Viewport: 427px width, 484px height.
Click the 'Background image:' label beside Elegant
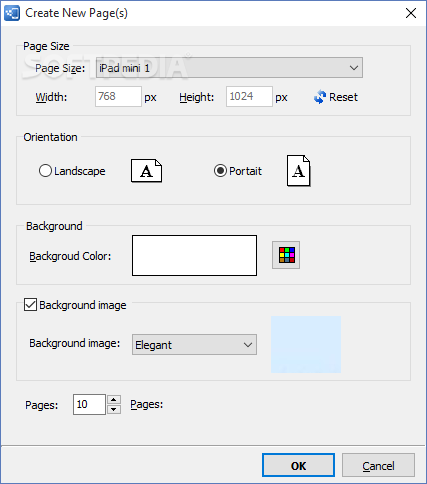(x=75, y=343)
